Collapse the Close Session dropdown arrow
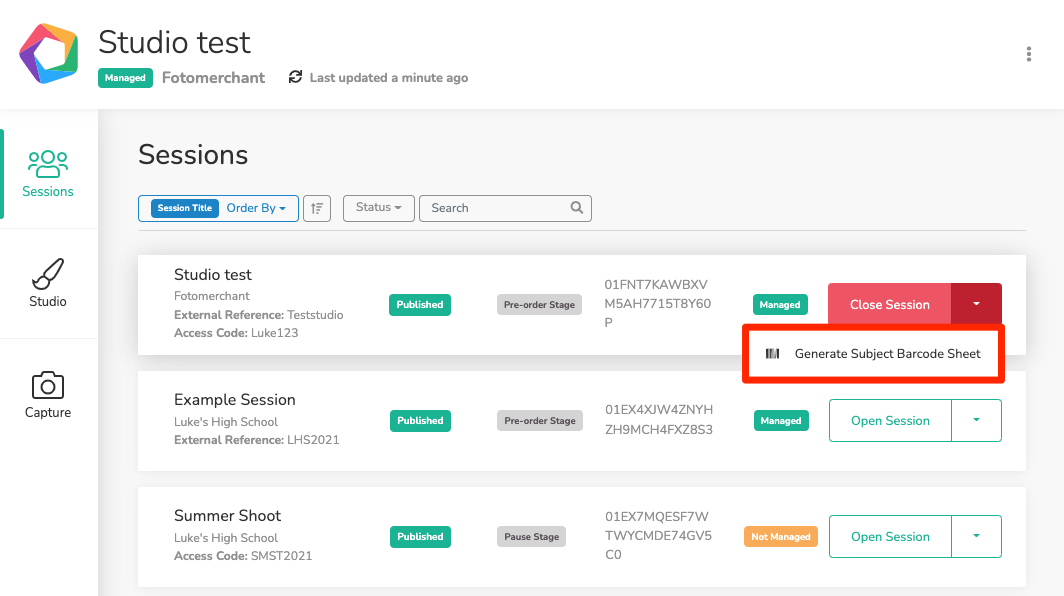Image resolution: width=1064 pixels, height=596 pixels. 976,304
